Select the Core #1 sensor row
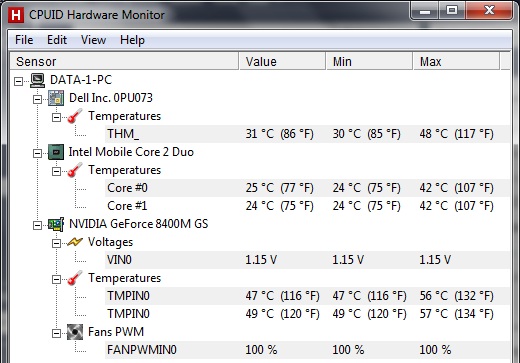Image resolution: width=520 pixels, height=363 pixels. click(x=307, y=206)
